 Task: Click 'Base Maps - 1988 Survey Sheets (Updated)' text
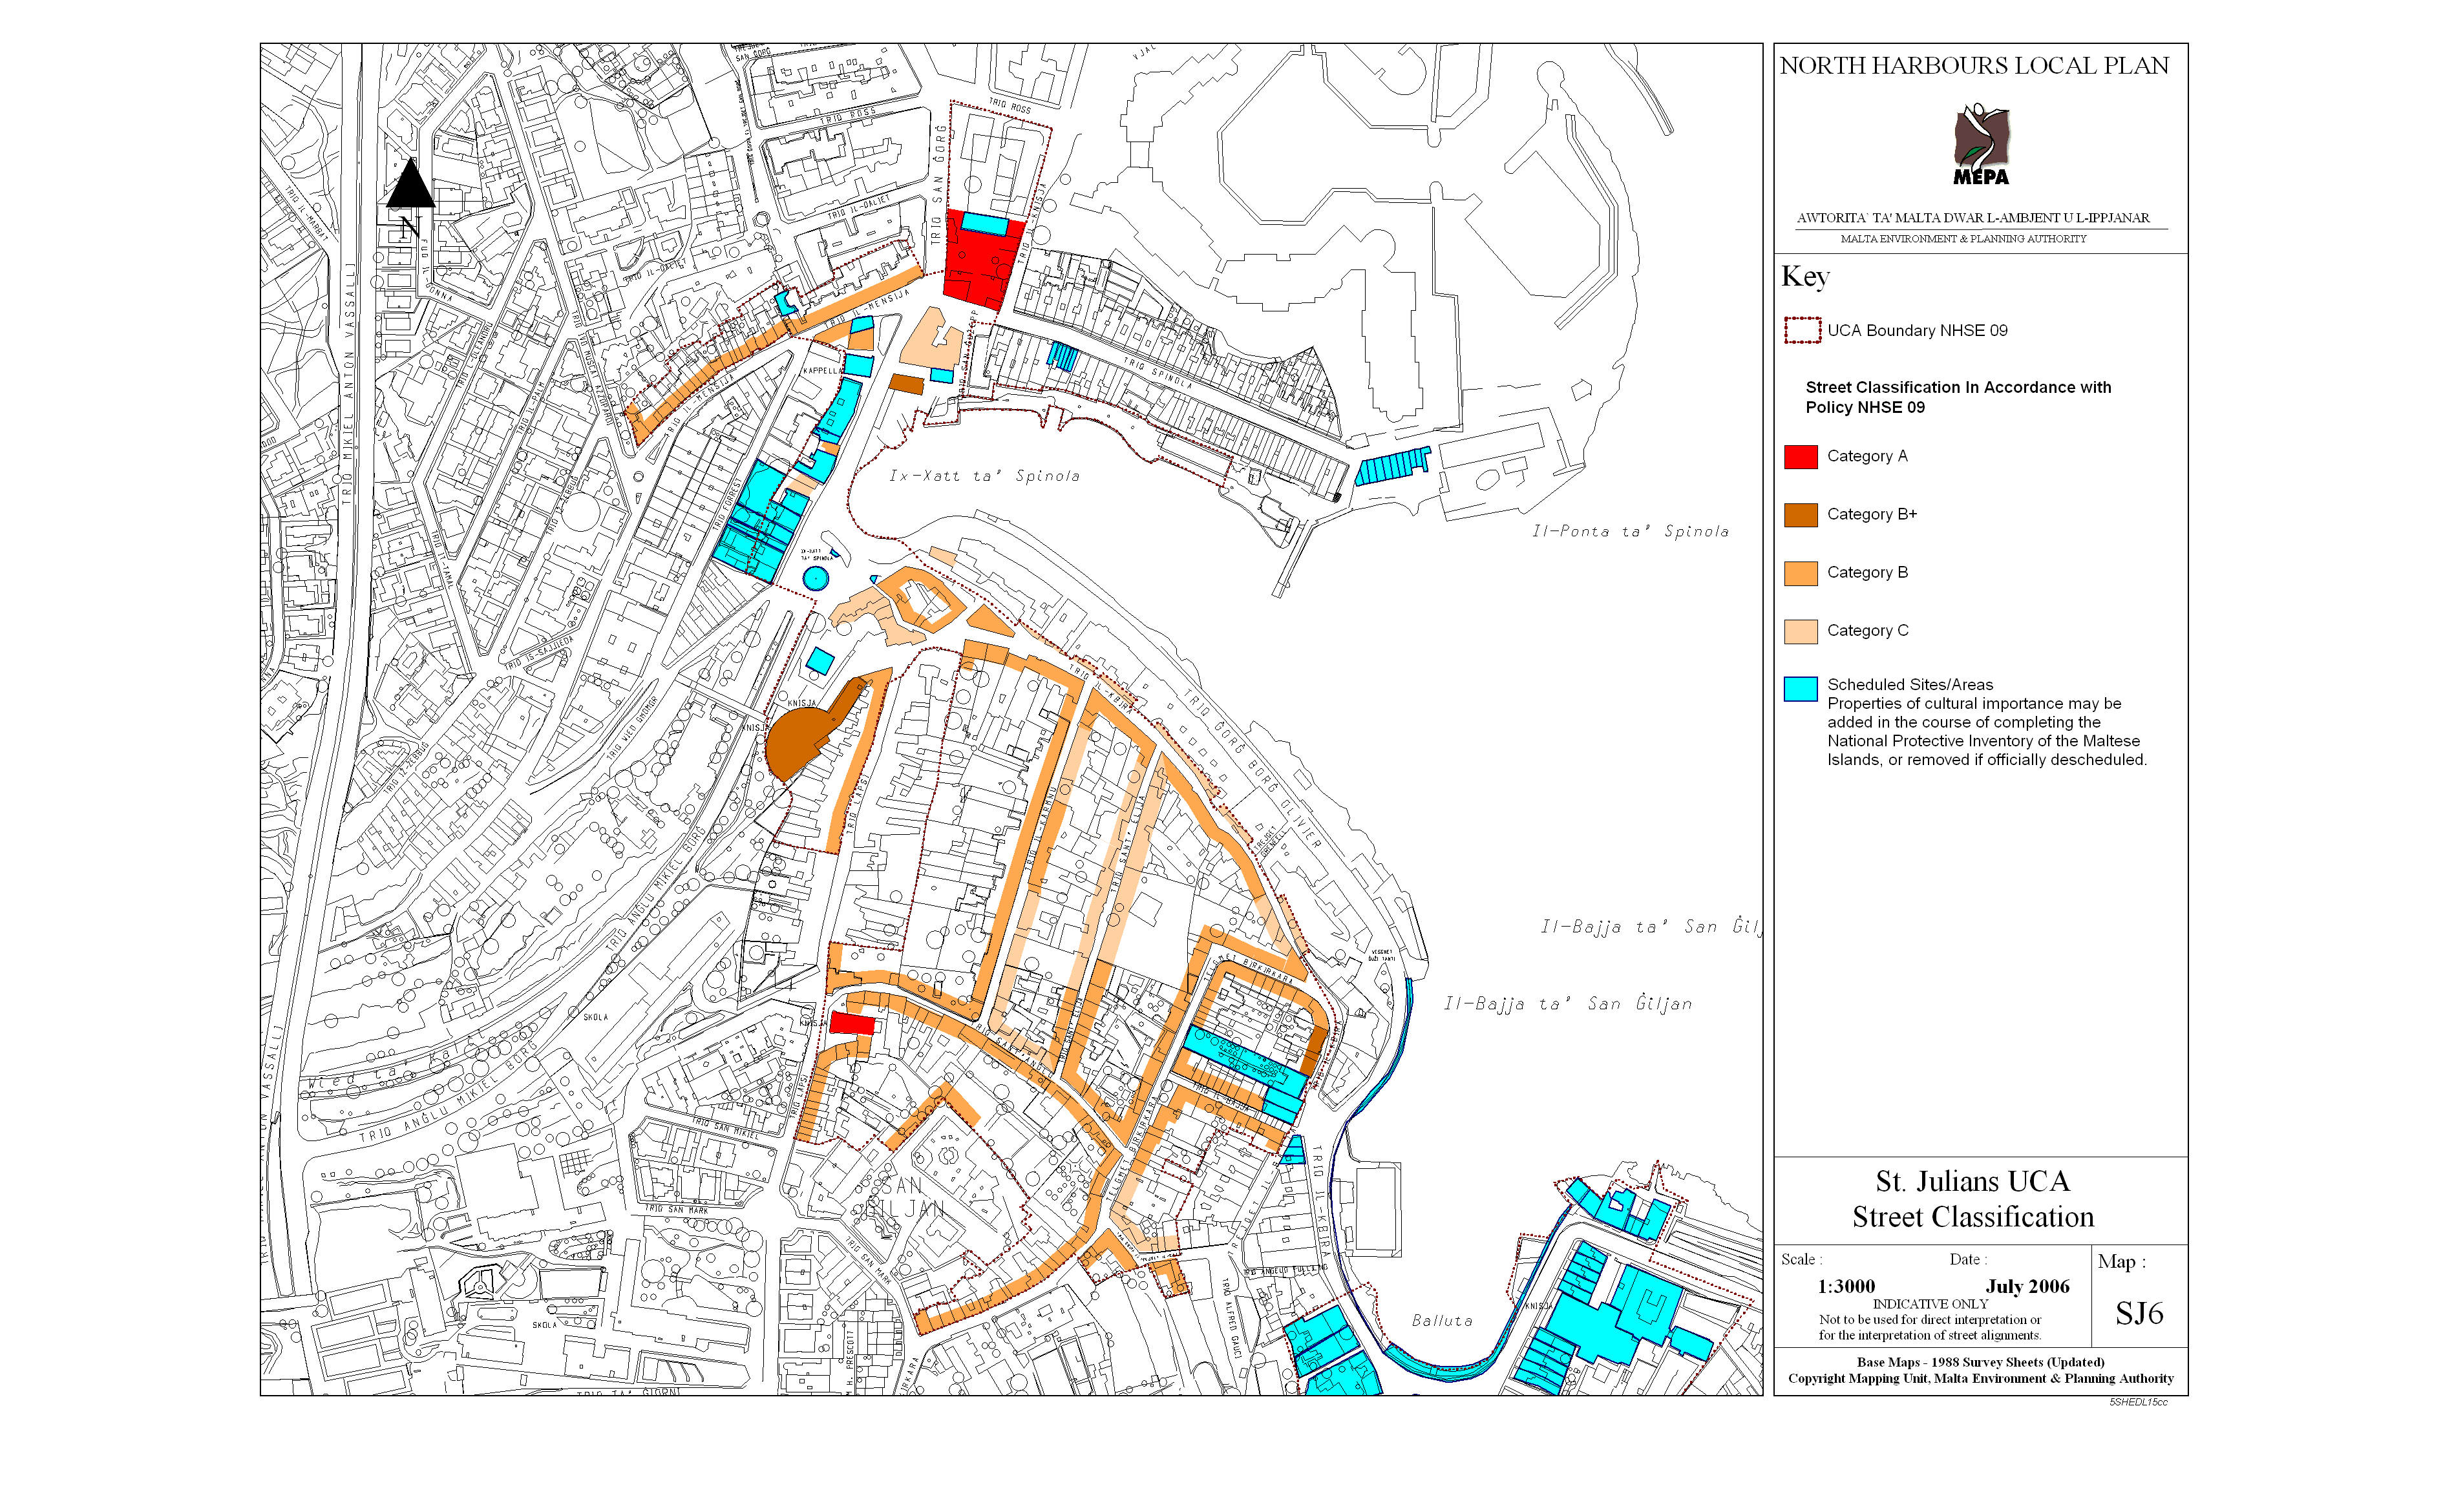(1980, 1362)
